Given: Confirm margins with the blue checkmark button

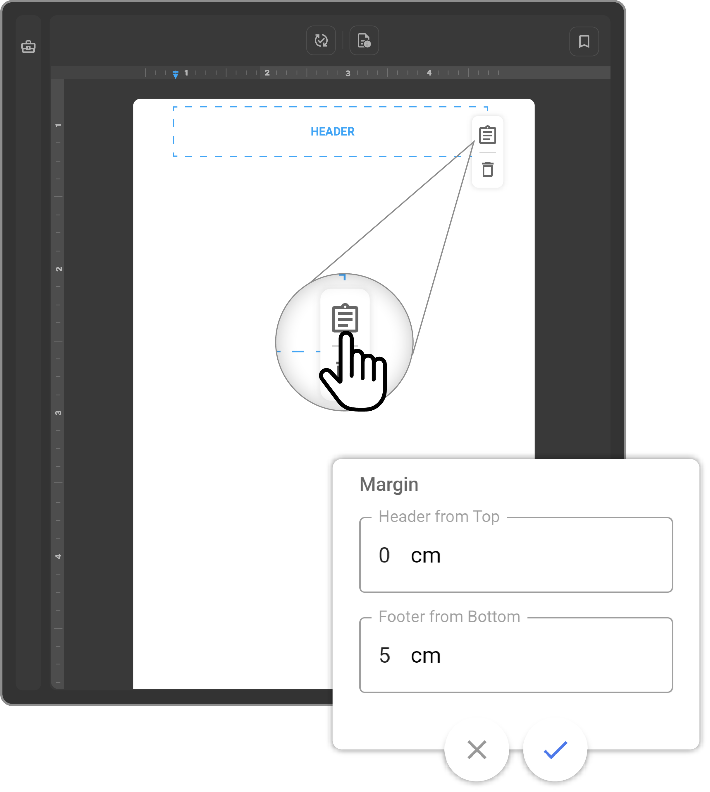Looking at the screenshot, I should coord(555,750).
